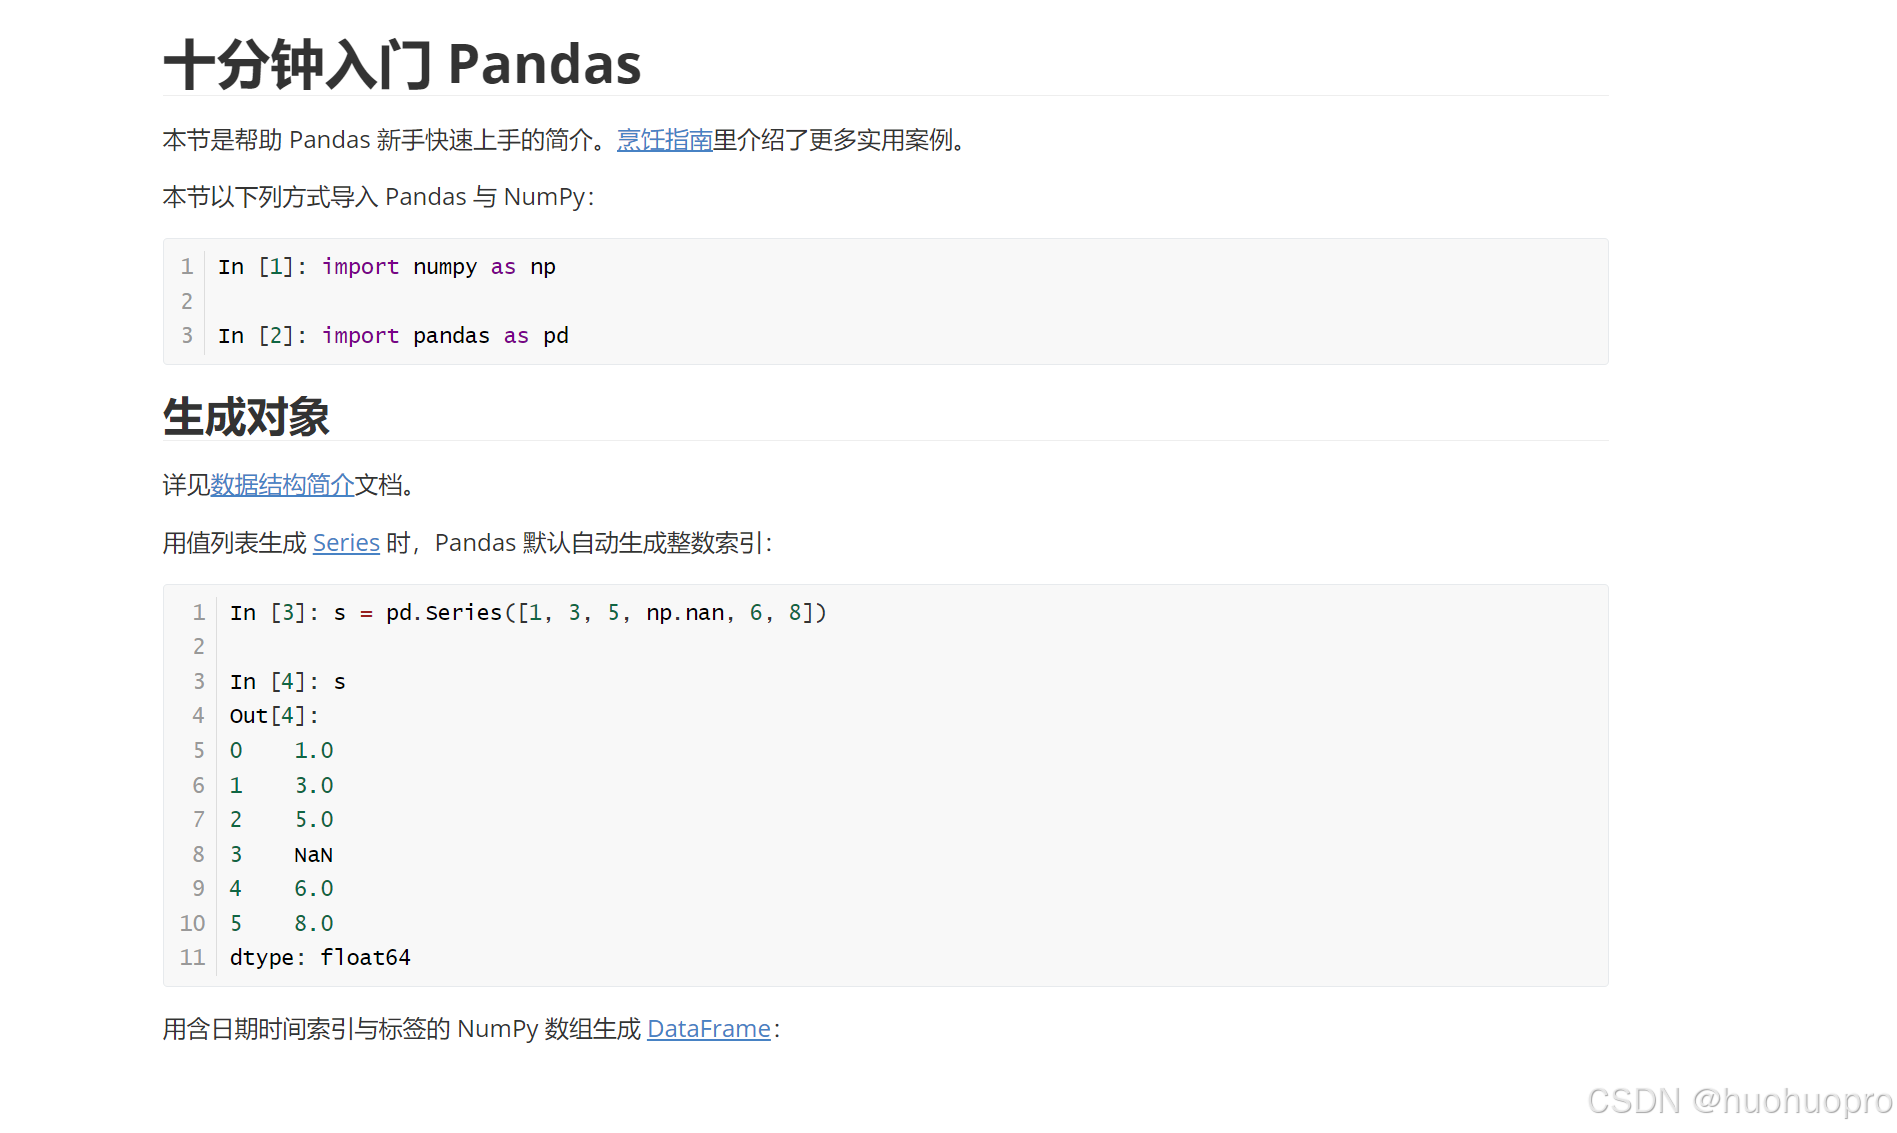1897x1133 pixels.
Task: Click the CSDN @huohuopro watermark
Action: [1739, 1101]
